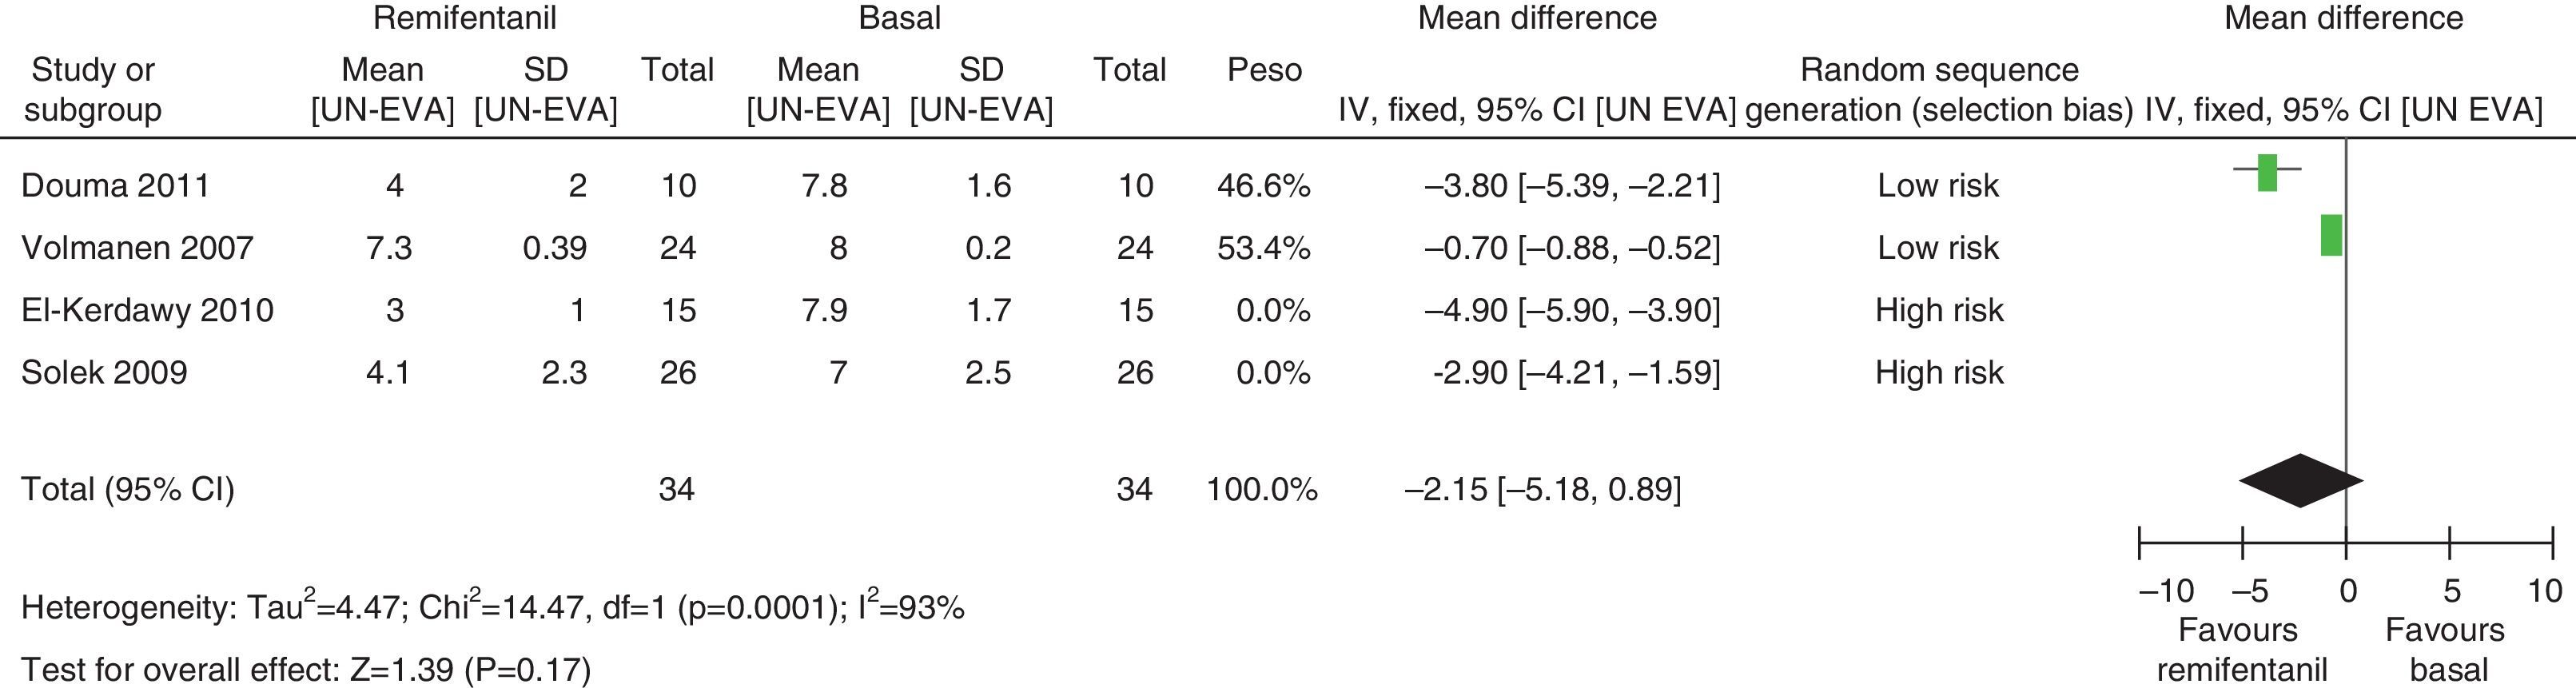Click El-Kerdawy's High risk bias rating
Viewport: 2576px width, 688px height.
pyautogui.click(x=1939, y=310)
